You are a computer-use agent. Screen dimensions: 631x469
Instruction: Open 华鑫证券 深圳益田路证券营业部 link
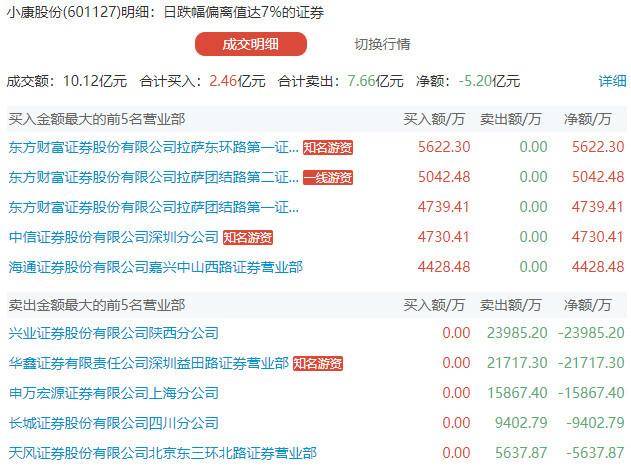pos(148,363)
